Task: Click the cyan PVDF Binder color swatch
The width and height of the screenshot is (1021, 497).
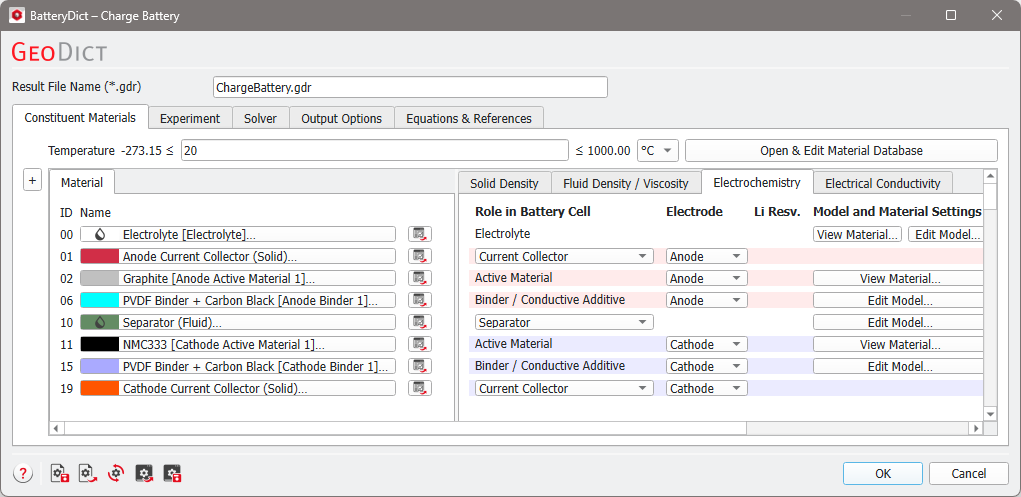Action: coord(100,300)
